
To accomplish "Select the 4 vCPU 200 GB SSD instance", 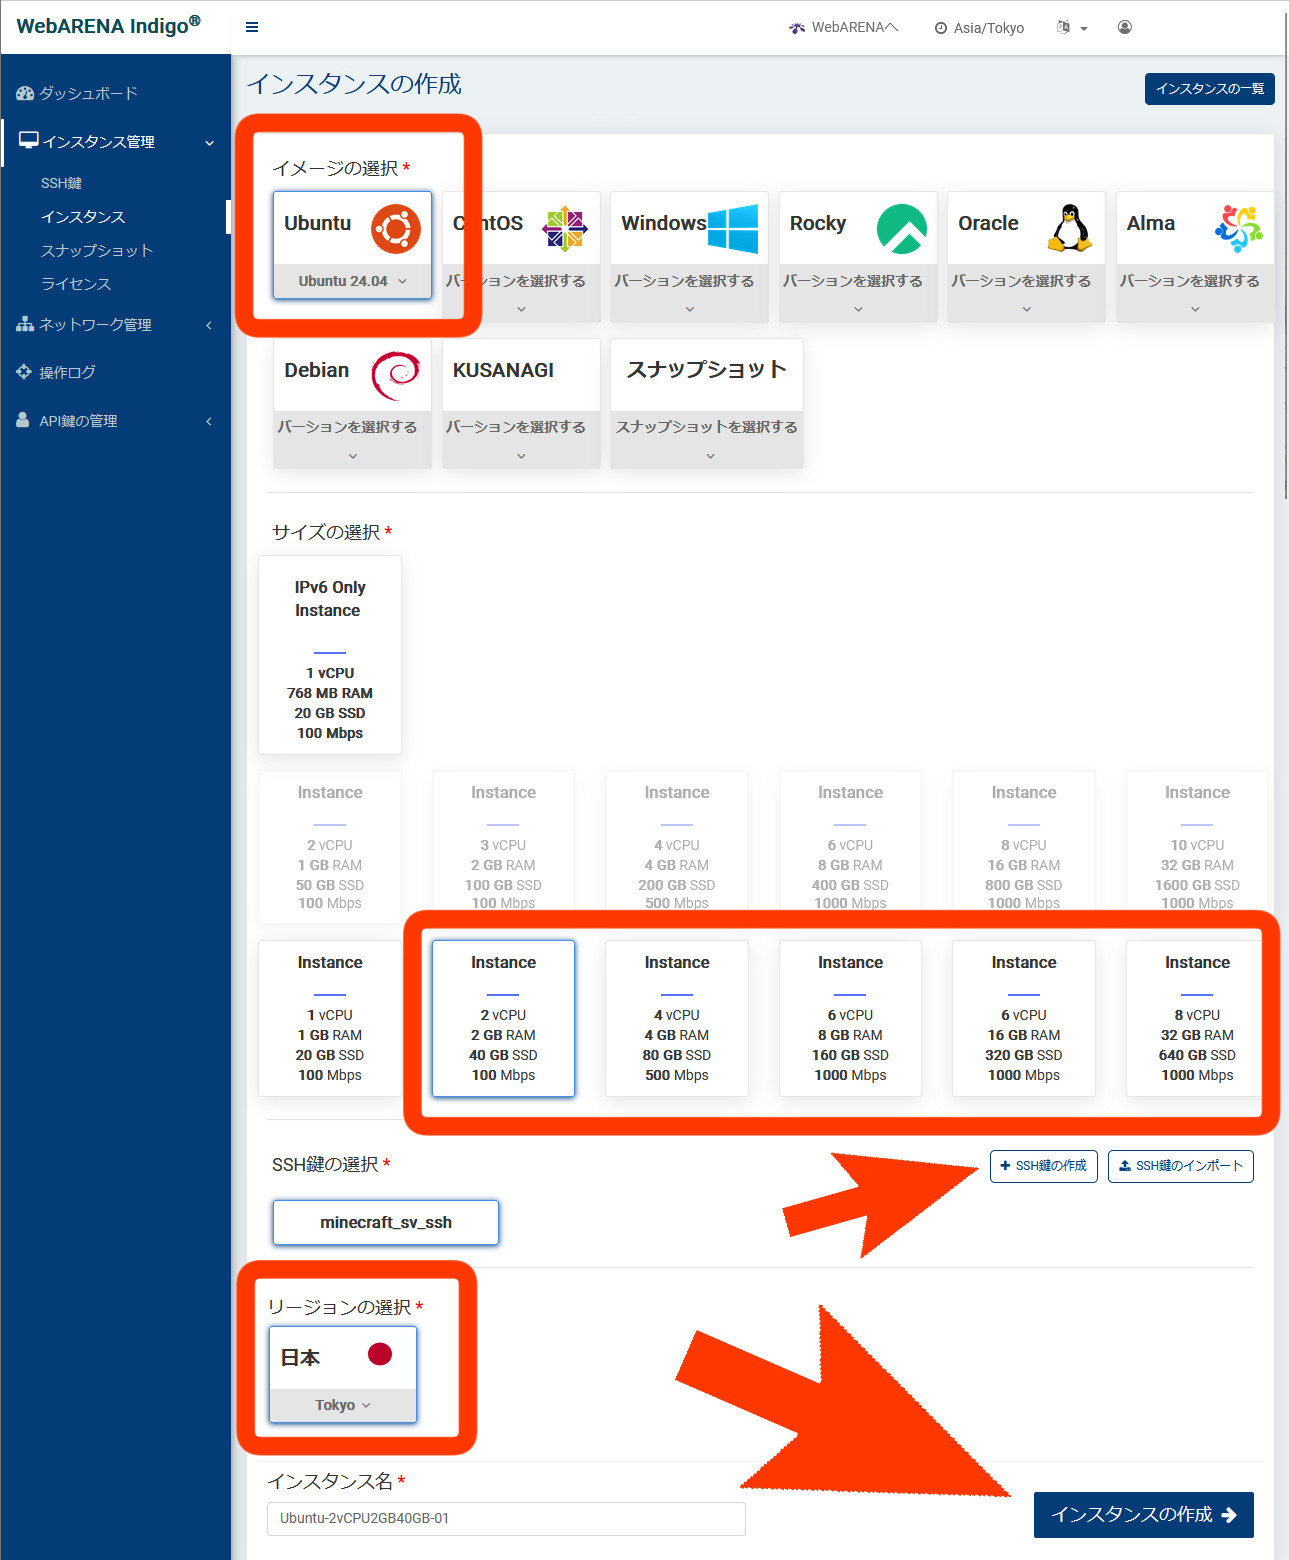I will (677, 847).
